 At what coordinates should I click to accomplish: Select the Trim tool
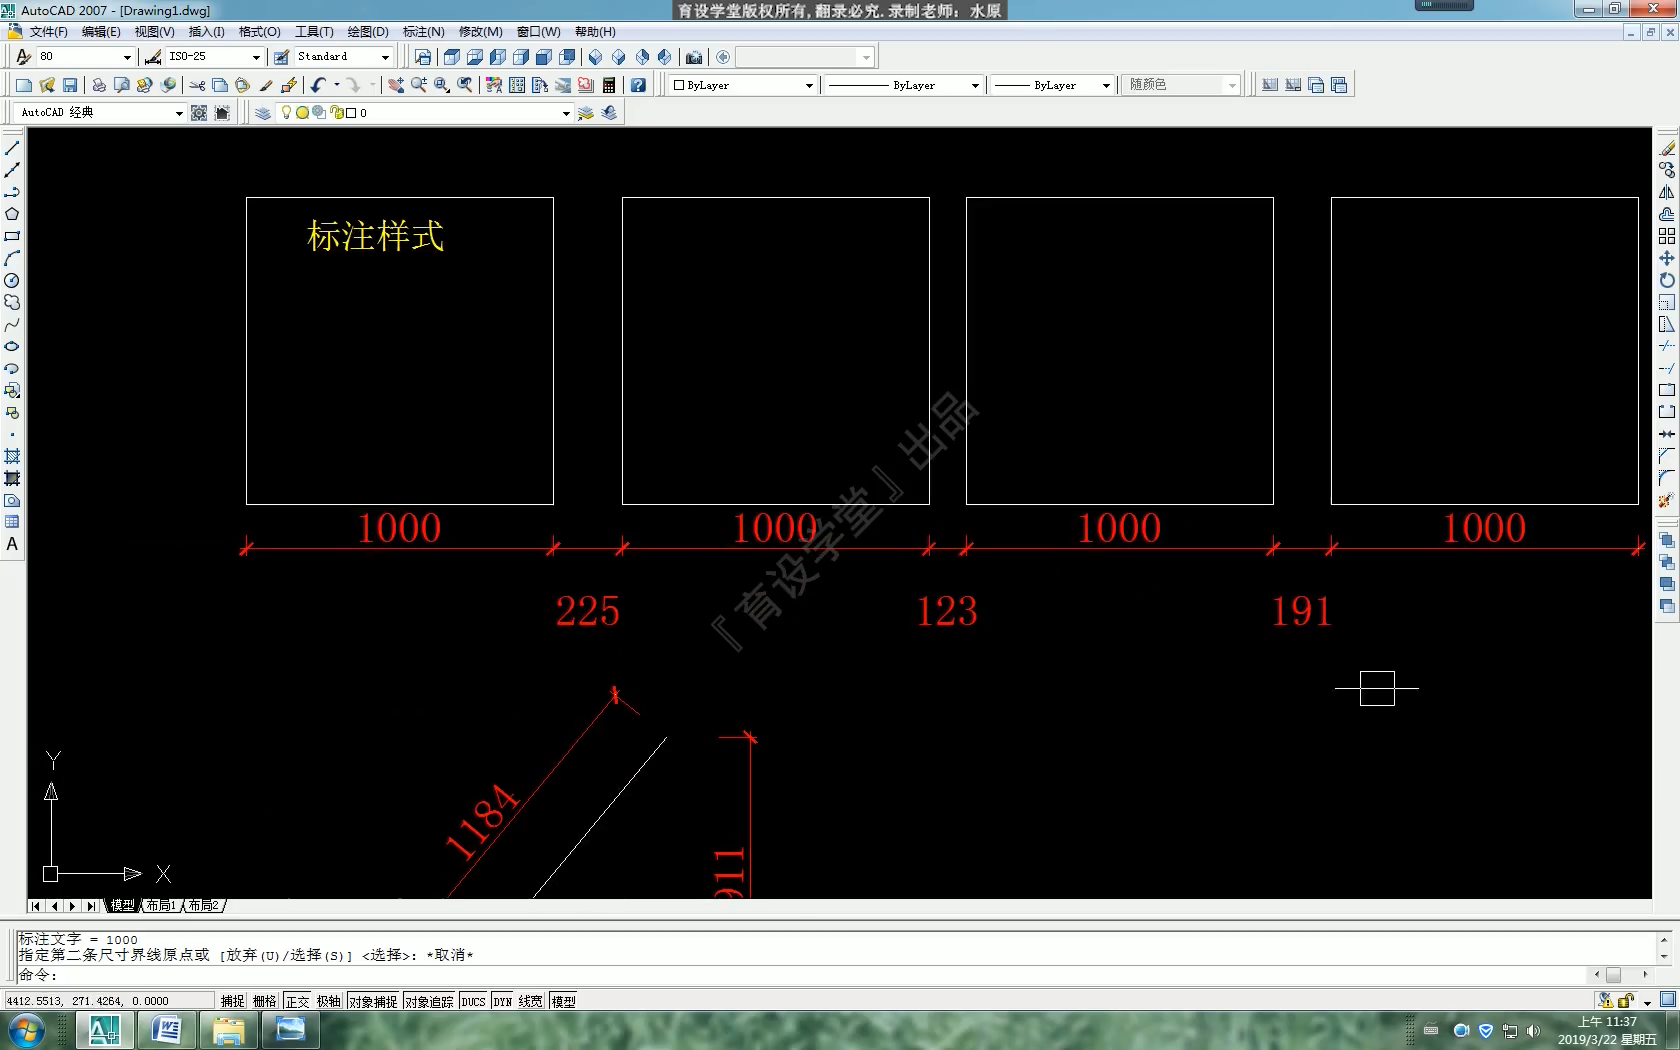coord(1667,346)
